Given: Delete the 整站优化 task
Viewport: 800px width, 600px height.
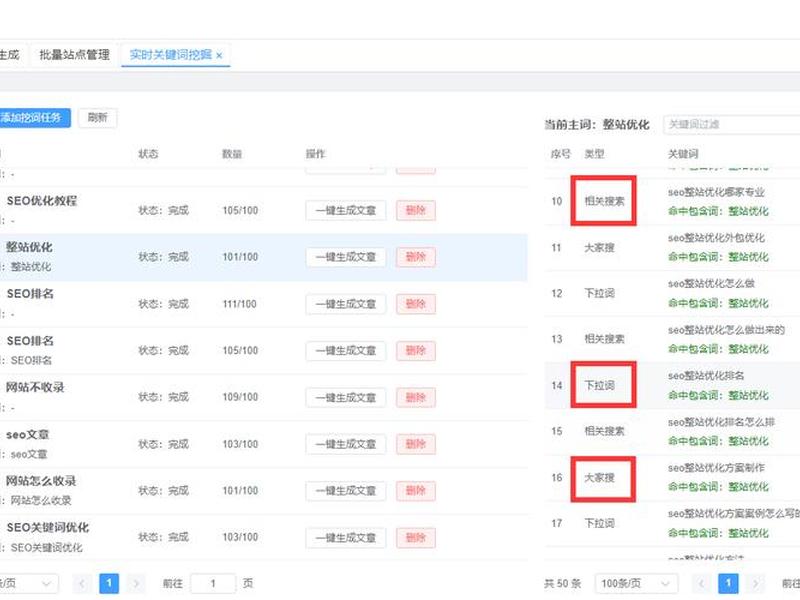Looking at the screenshot, I should pos(416,257).
